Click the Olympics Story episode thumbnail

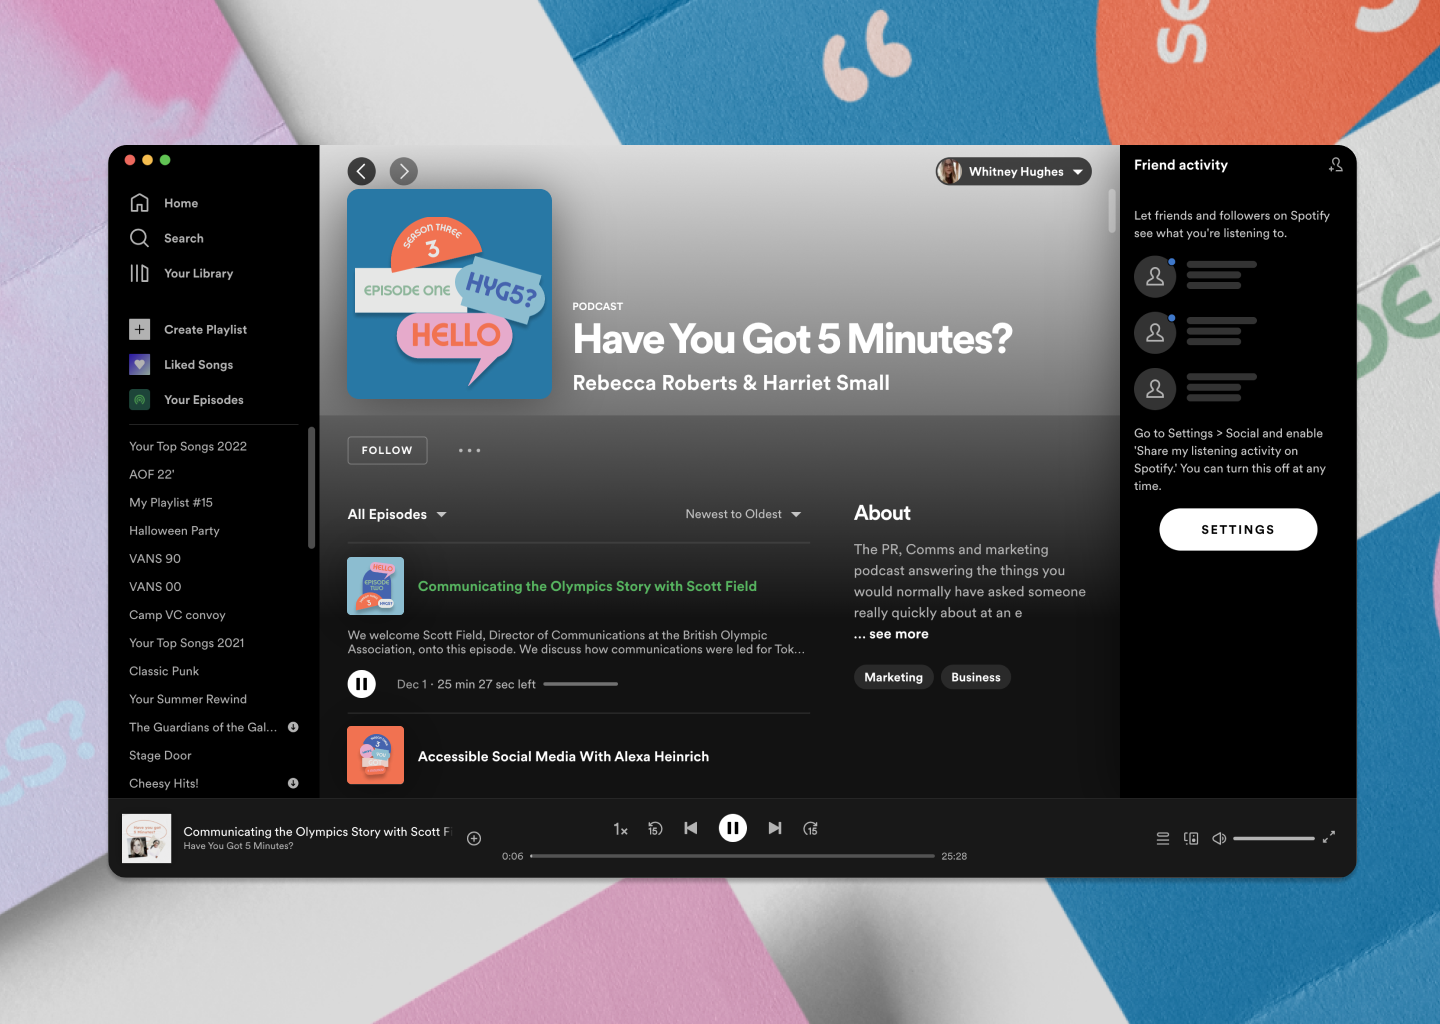tap(375, 586)
